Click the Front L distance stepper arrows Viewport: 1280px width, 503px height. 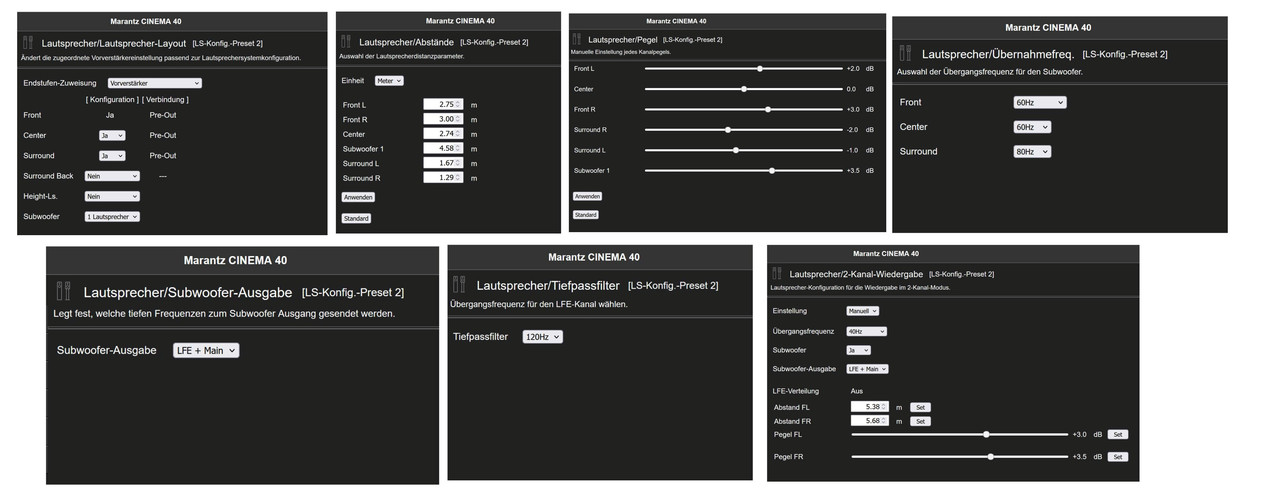pyautogui.click(x=459, y=104)
